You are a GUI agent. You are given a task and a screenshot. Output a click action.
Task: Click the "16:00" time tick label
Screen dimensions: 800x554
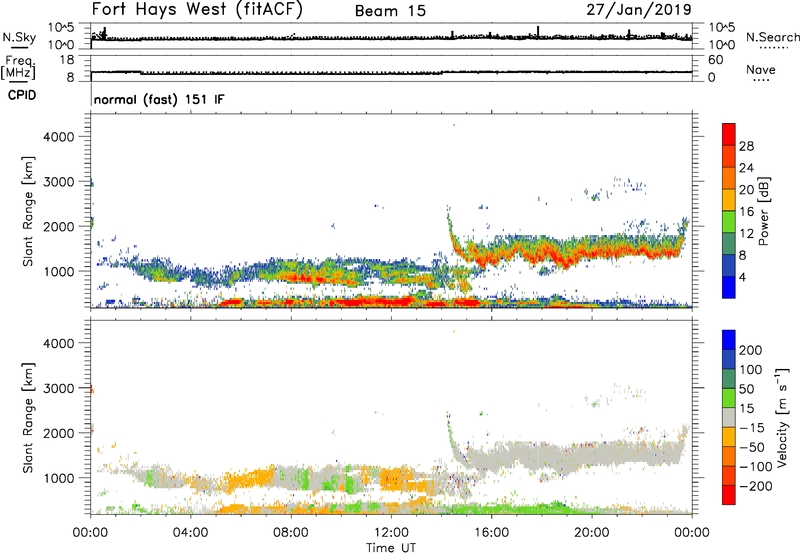click(491, 533)
